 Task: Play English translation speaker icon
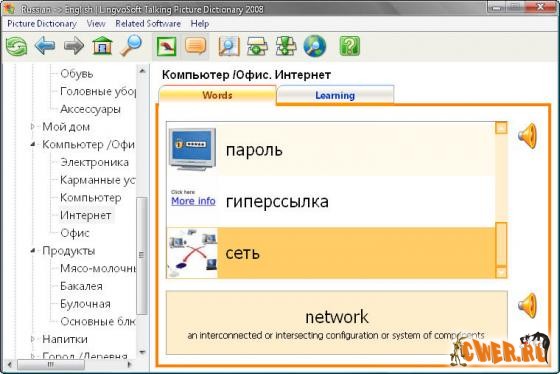point(528,306)
